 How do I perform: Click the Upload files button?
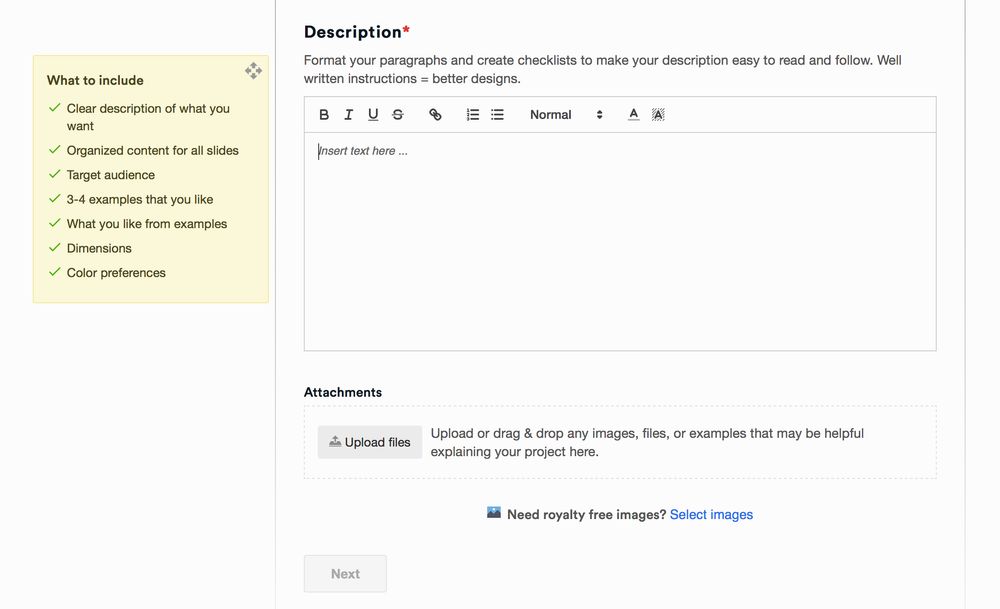(370, 442)
